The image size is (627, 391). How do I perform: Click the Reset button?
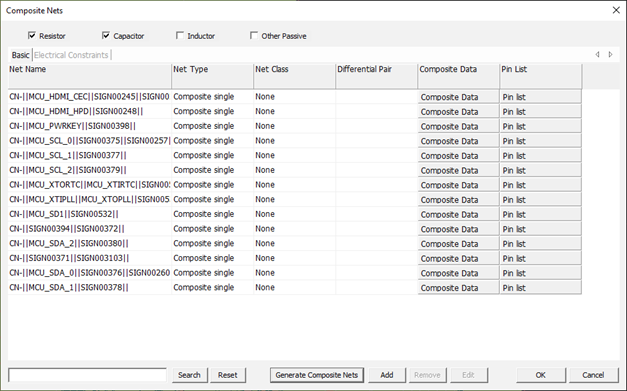[x=228, y=375]
